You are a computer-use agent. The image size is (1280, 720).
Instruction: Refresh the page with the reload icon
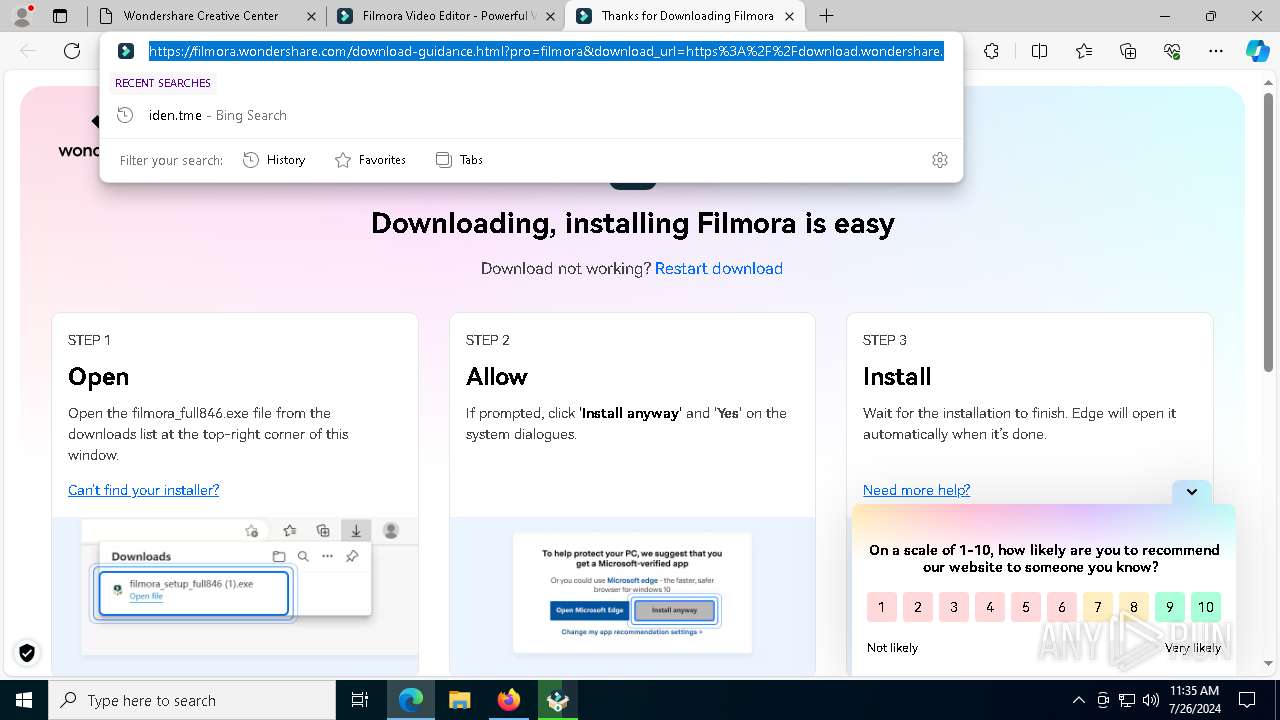(x=72, y=51)
